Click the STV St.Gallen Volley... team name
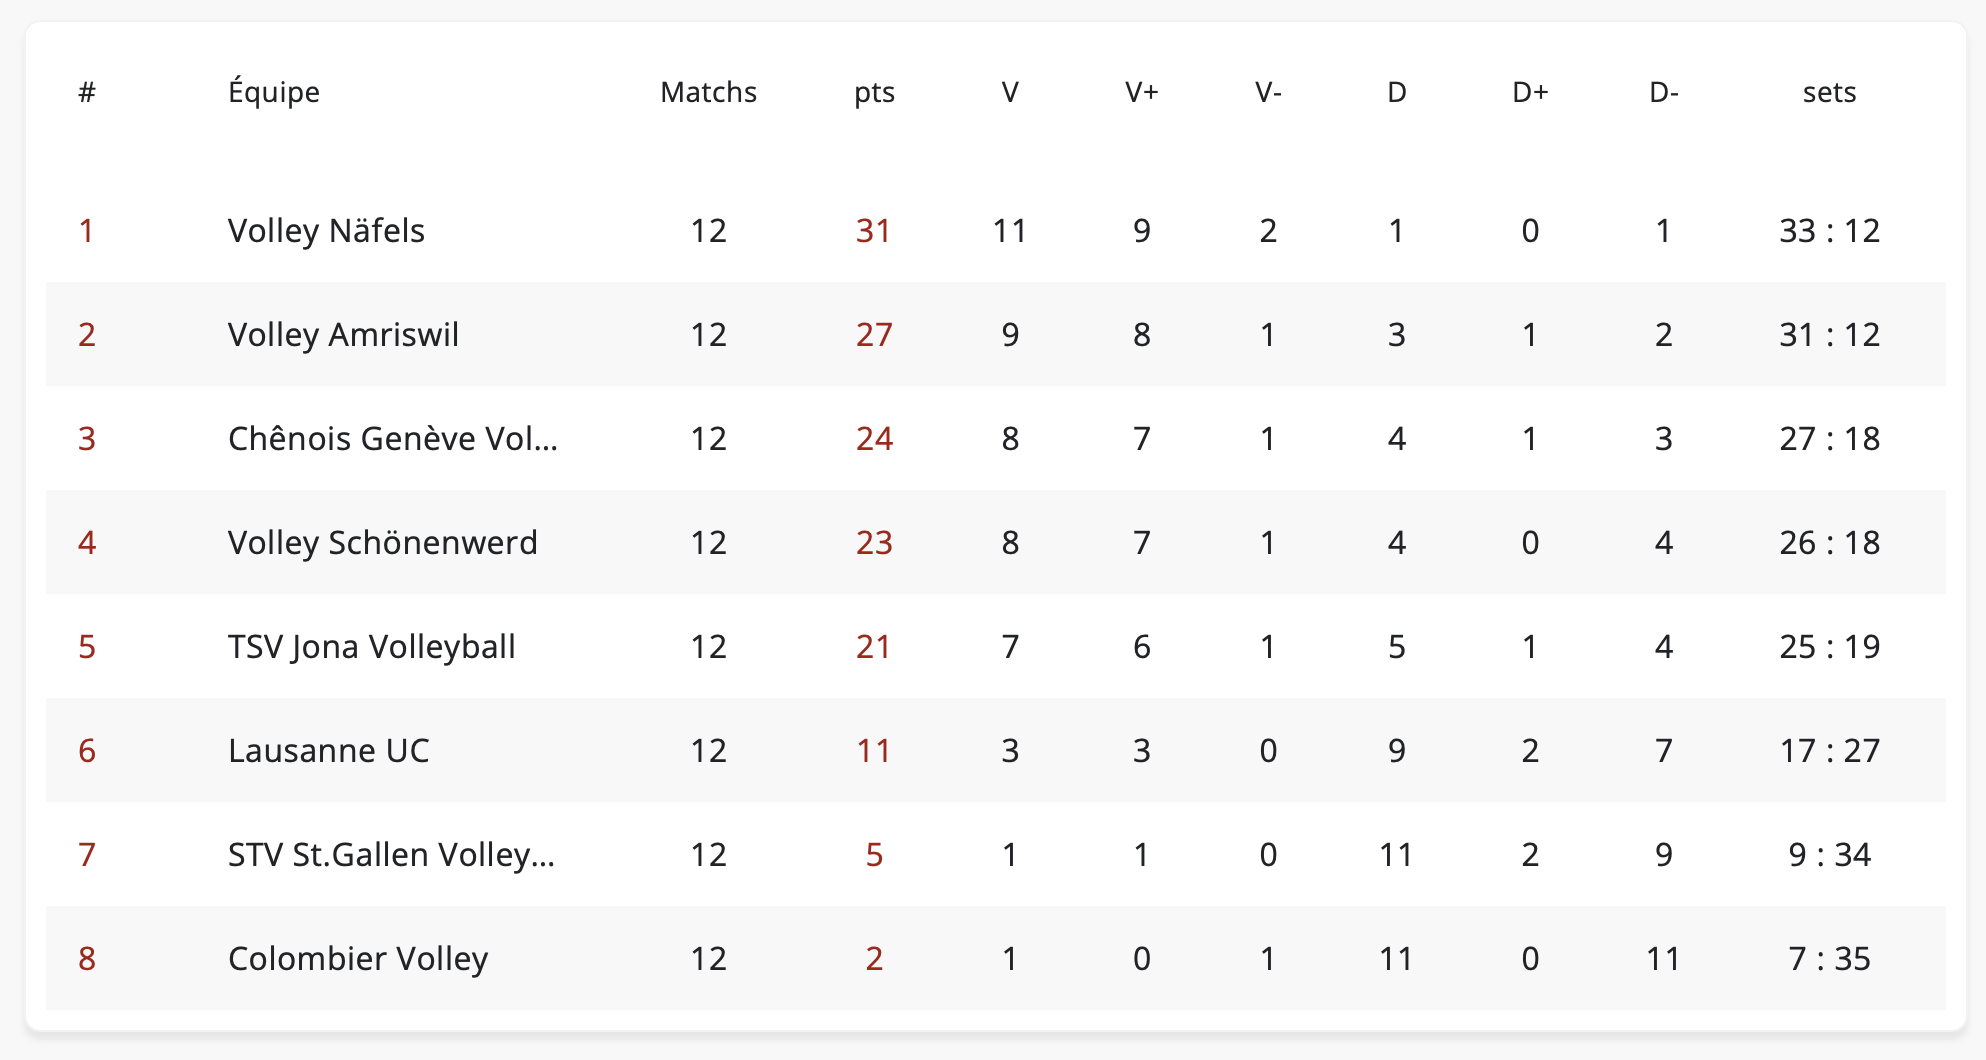This screenshot has width=1986, height=1060. (x=390, y=855)
